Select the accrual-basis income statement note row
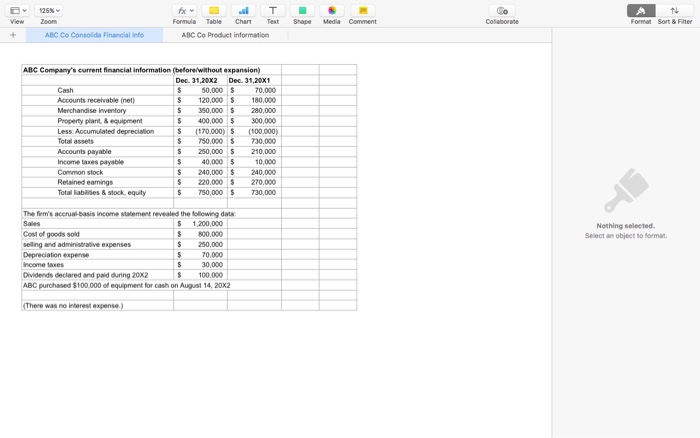This screenshot has height=438, width=700. [151, 213]
